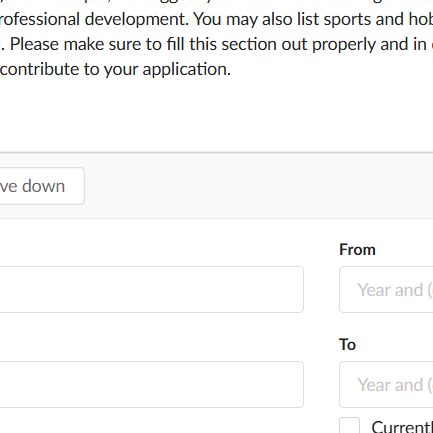Image resolution: width=433 pixels, height=433 pixels.
Task: Click the "To" label
Action: pyautogui.click(x=347, y=344)
